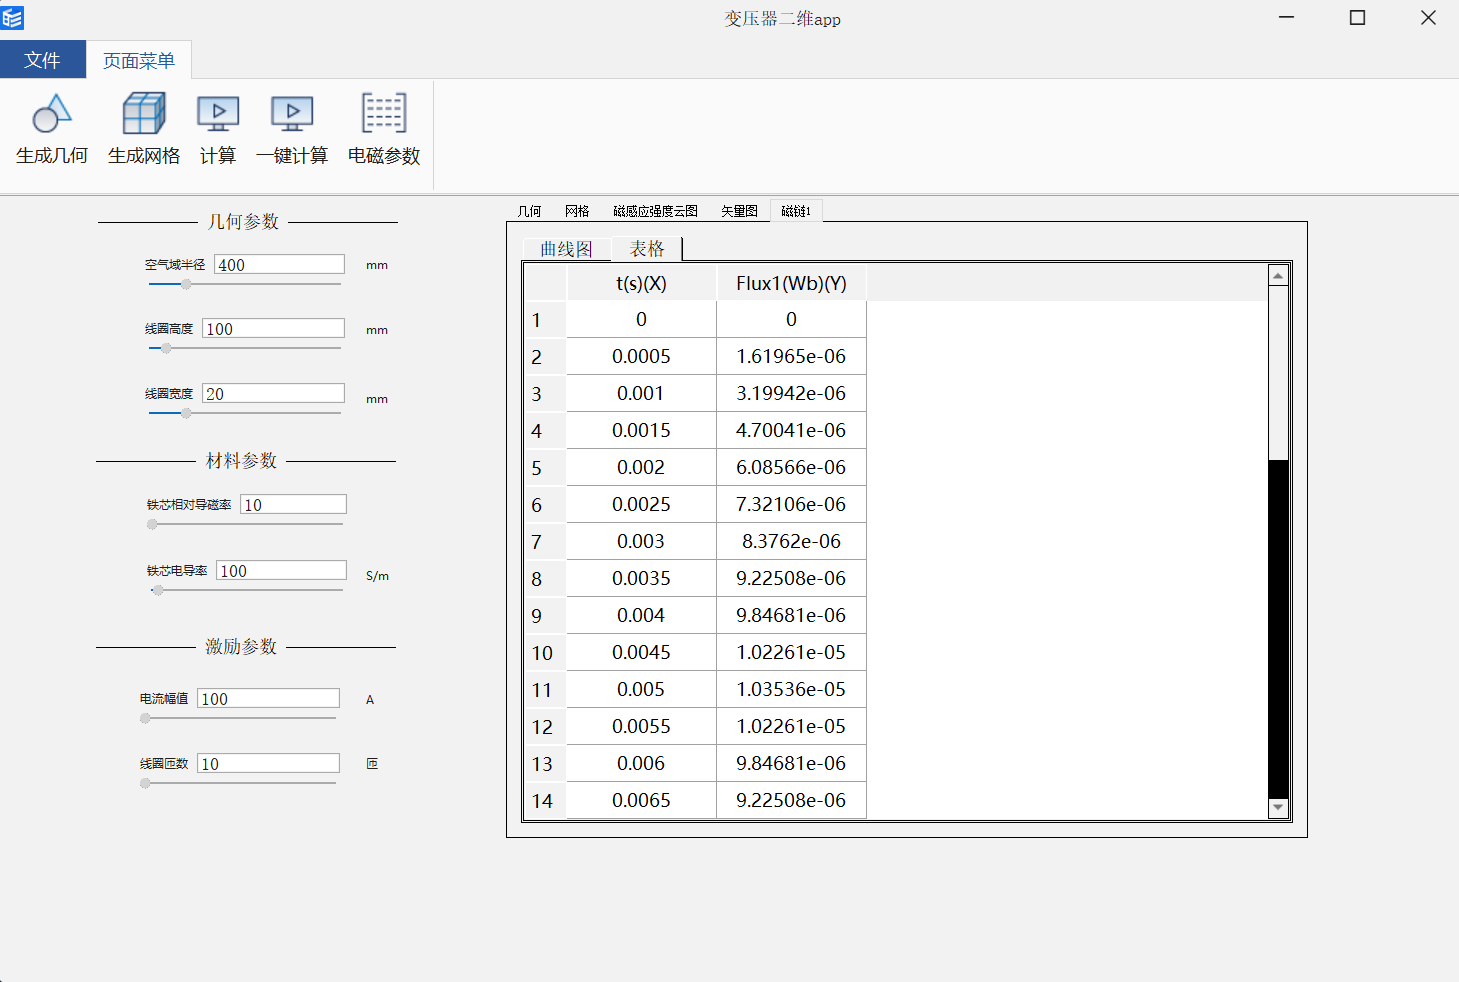
Task: Click the 铁芯电导率 slider handle
Action: click(x=158, y=590)
